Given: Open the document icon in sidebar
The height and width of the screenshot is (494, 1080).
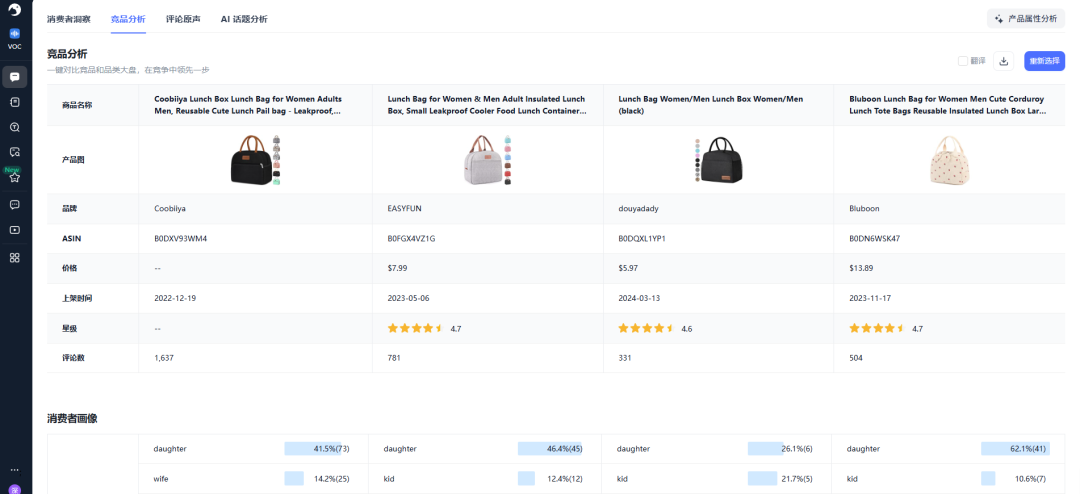Looking at the screenshot, I should 15,101.
